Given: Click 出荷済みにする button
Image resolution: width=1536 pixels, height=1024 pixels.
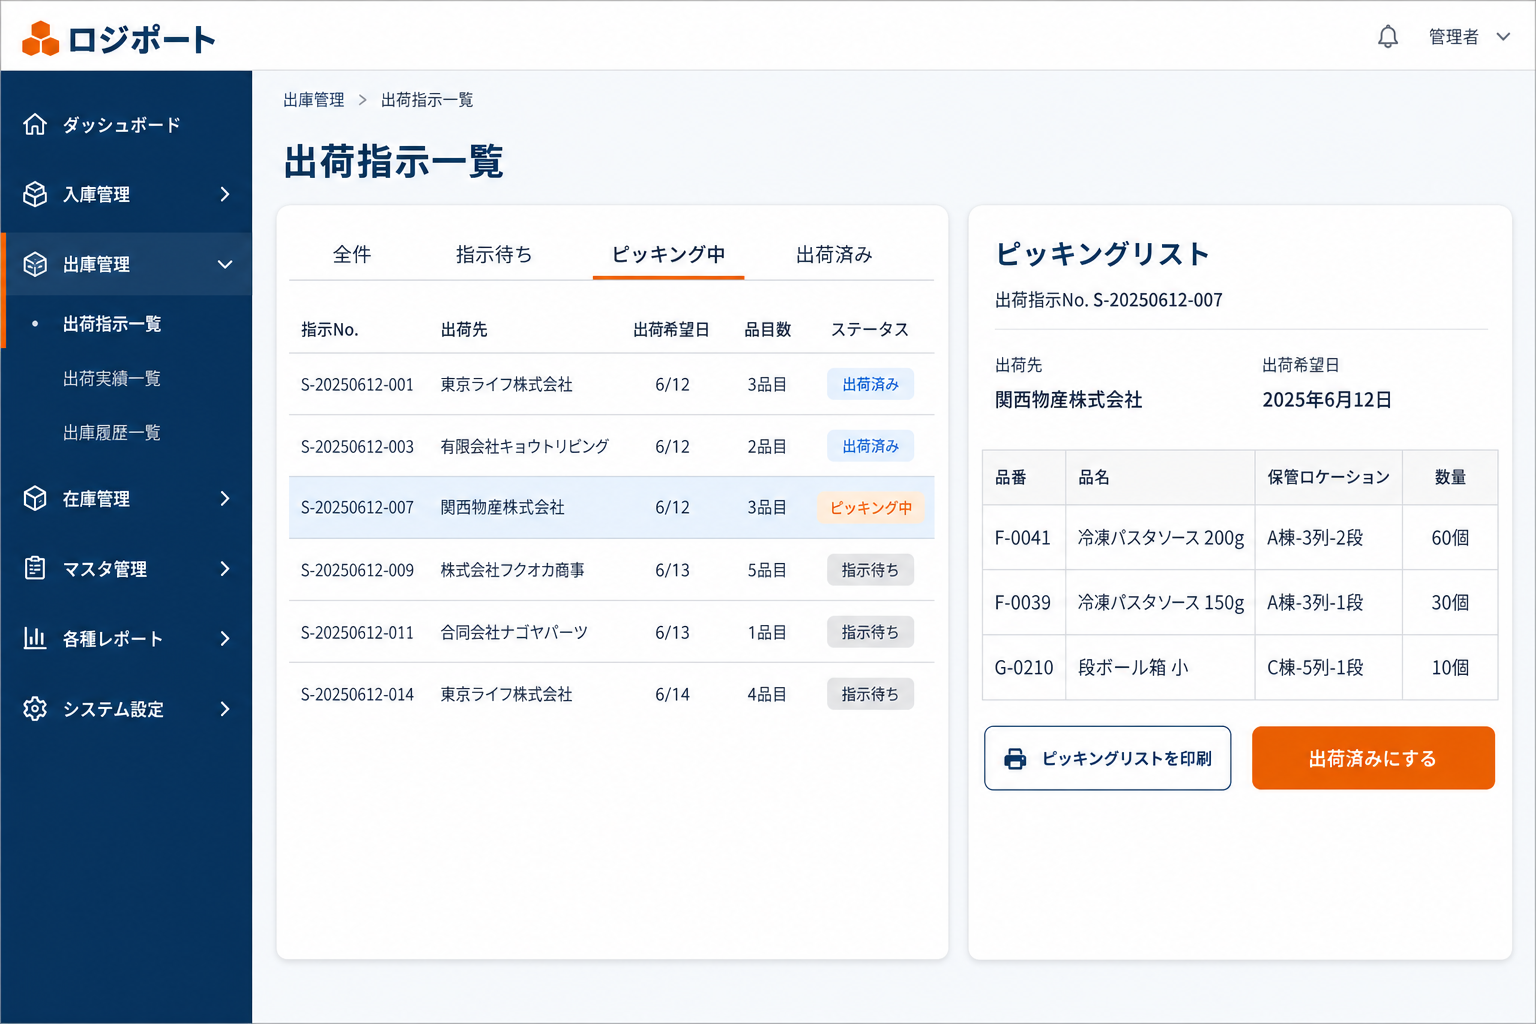Looking at the screenshot, I should point(1373,758).
